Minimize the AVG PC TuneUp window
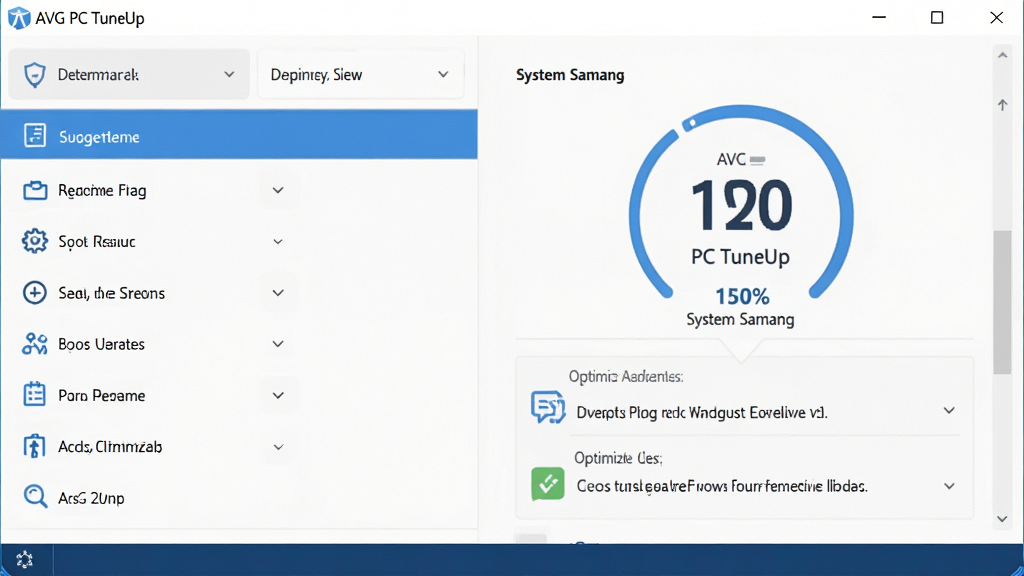This screenshot has width=1024, height=576. [x=879, y=18]
